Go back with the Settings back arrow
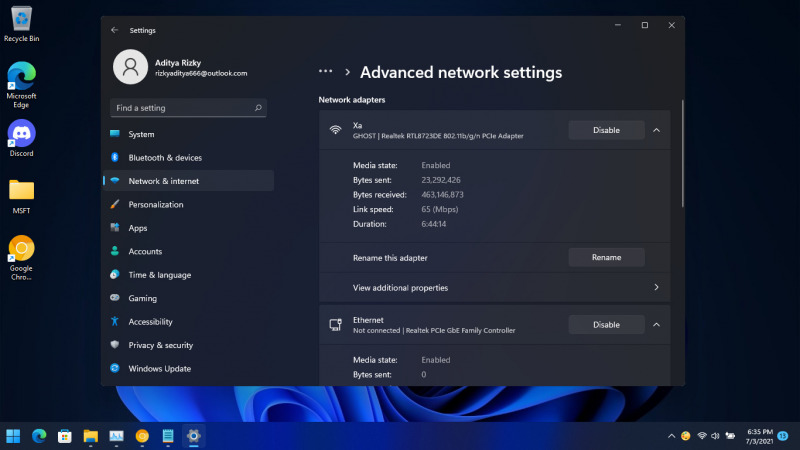This screenshot has width=800, height=450. [114, 30]
